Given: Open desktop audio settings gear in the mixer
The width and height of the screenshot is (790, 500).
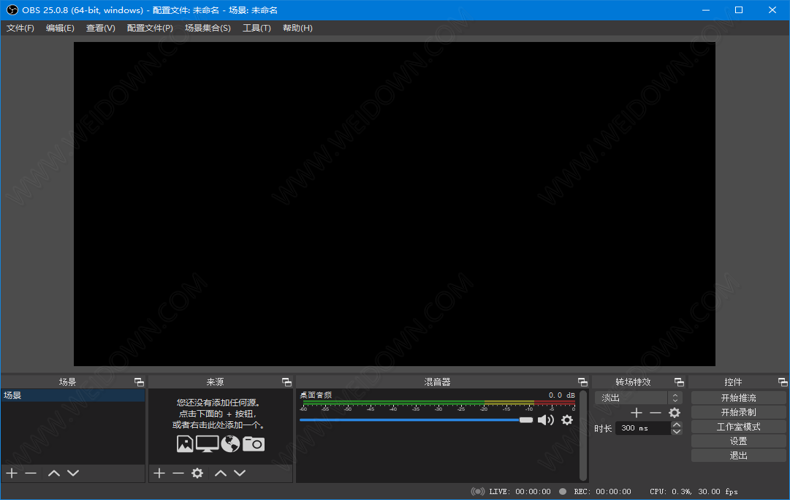Looking at the screenshot, I should tap(567, 420).
